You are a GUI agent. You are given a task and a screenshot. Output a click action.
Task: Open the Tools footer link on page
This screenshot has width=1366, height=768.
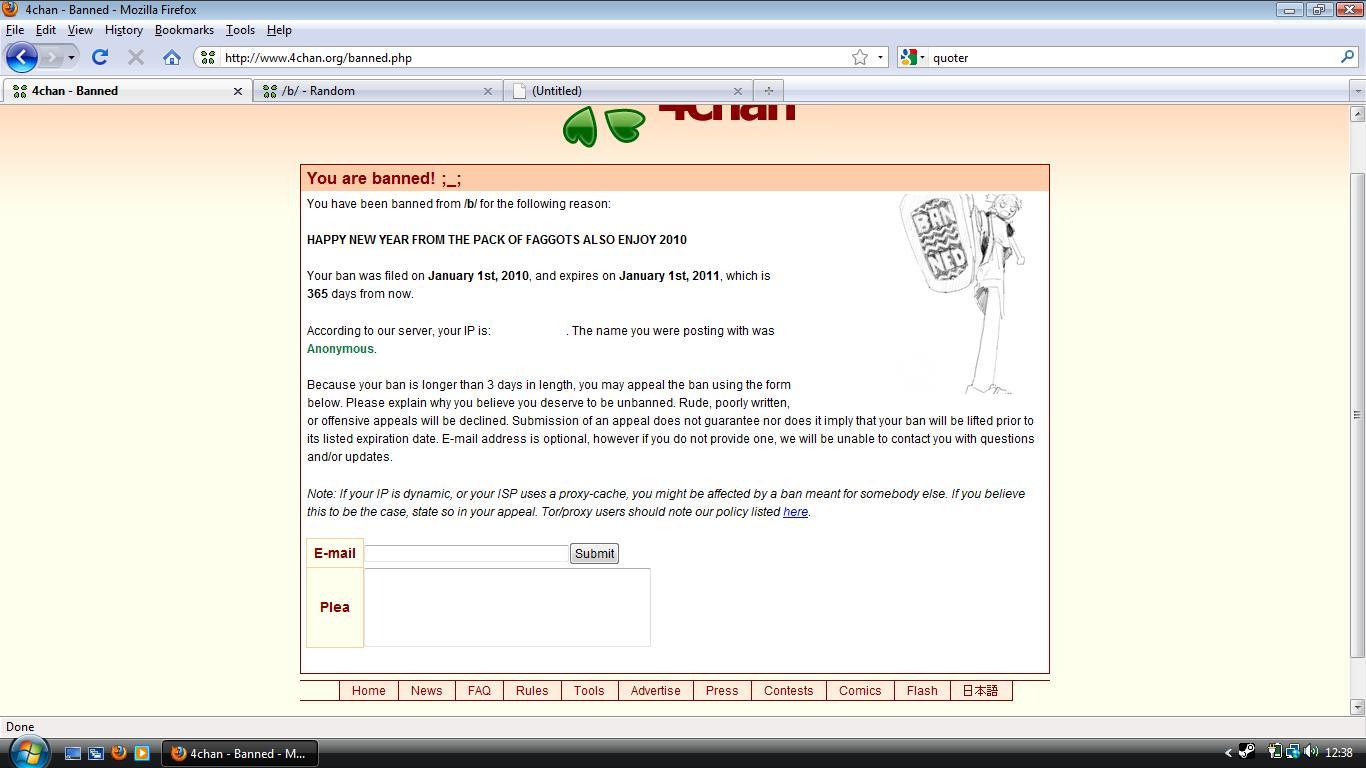tap(589, 691)
